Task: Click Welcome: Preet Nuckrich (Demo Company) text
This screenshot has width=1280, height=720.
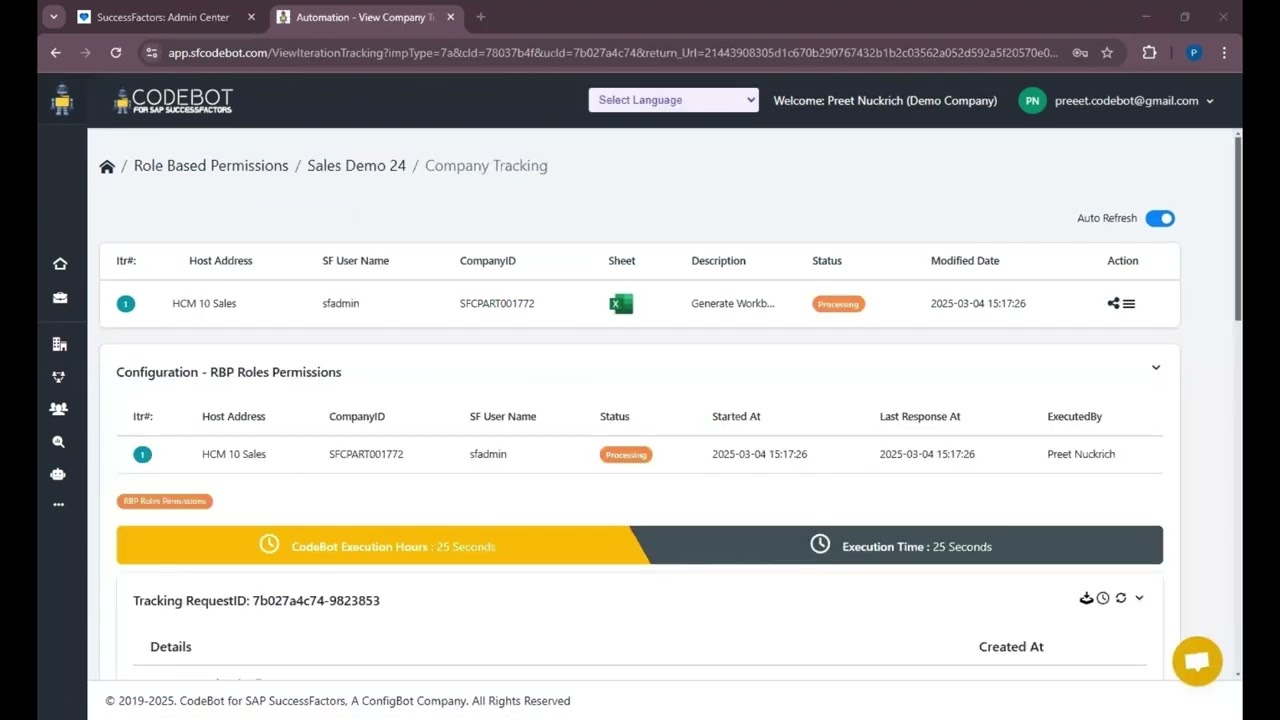Action: tap(885, 101)
